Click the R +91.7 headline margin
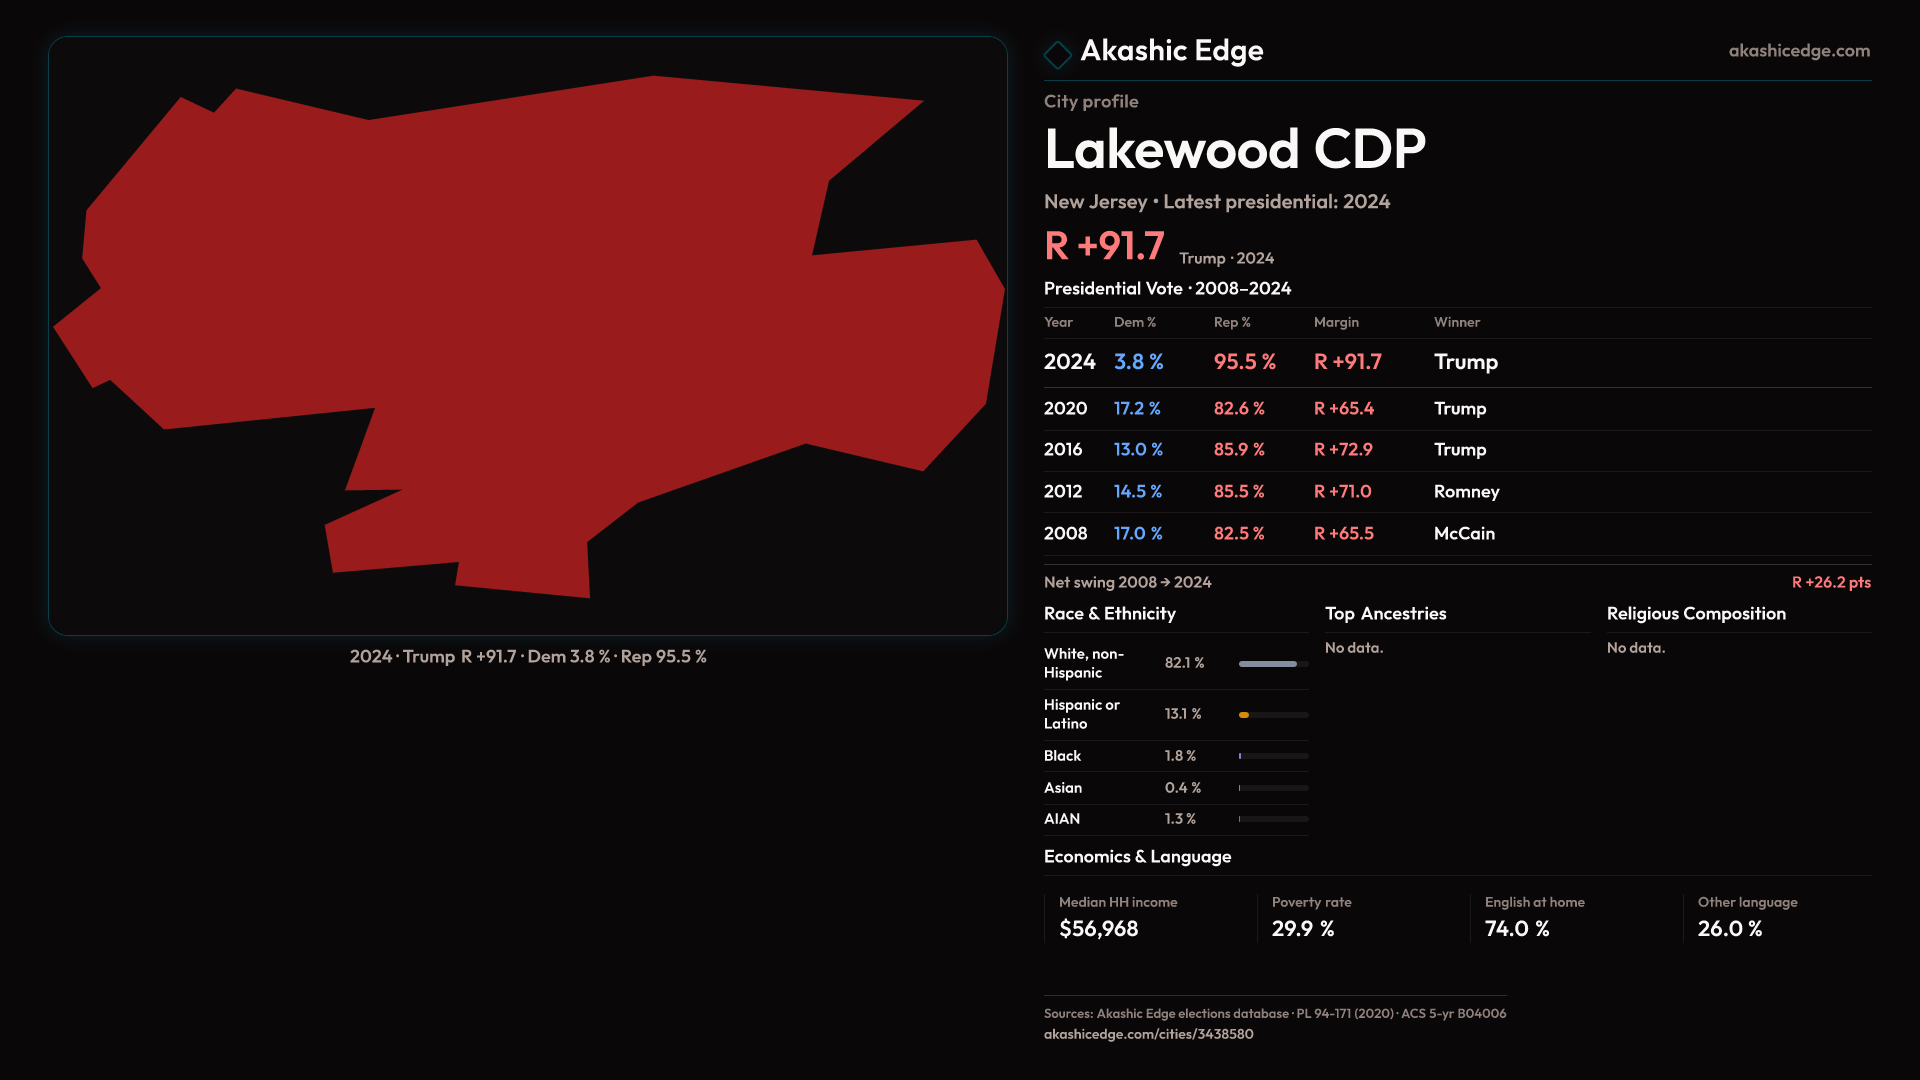The height and width of the screenshot is (1080, 1920). tap(1104, 246)
